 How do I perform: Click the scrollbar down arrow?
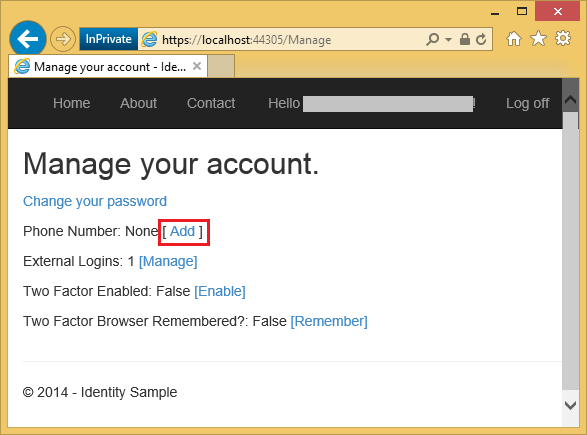(570, 405)
